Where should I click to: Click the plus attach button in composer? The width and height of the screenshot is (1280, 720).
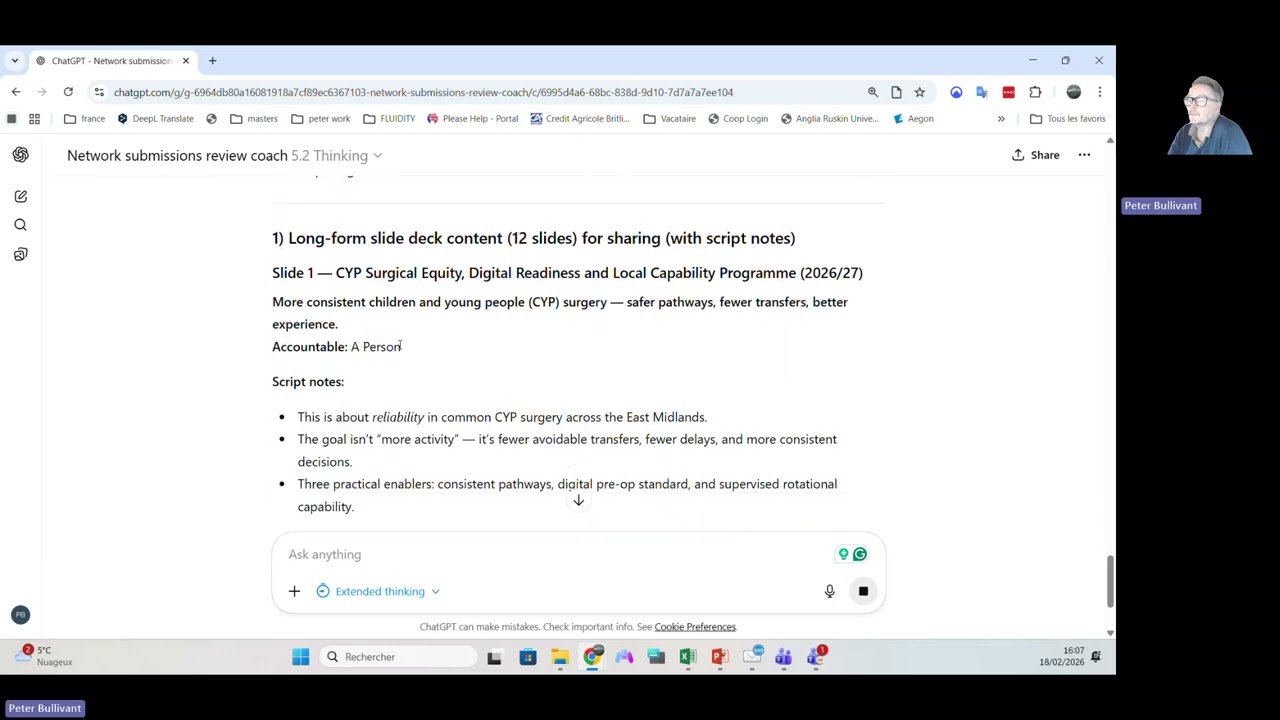tap(294, 591)
